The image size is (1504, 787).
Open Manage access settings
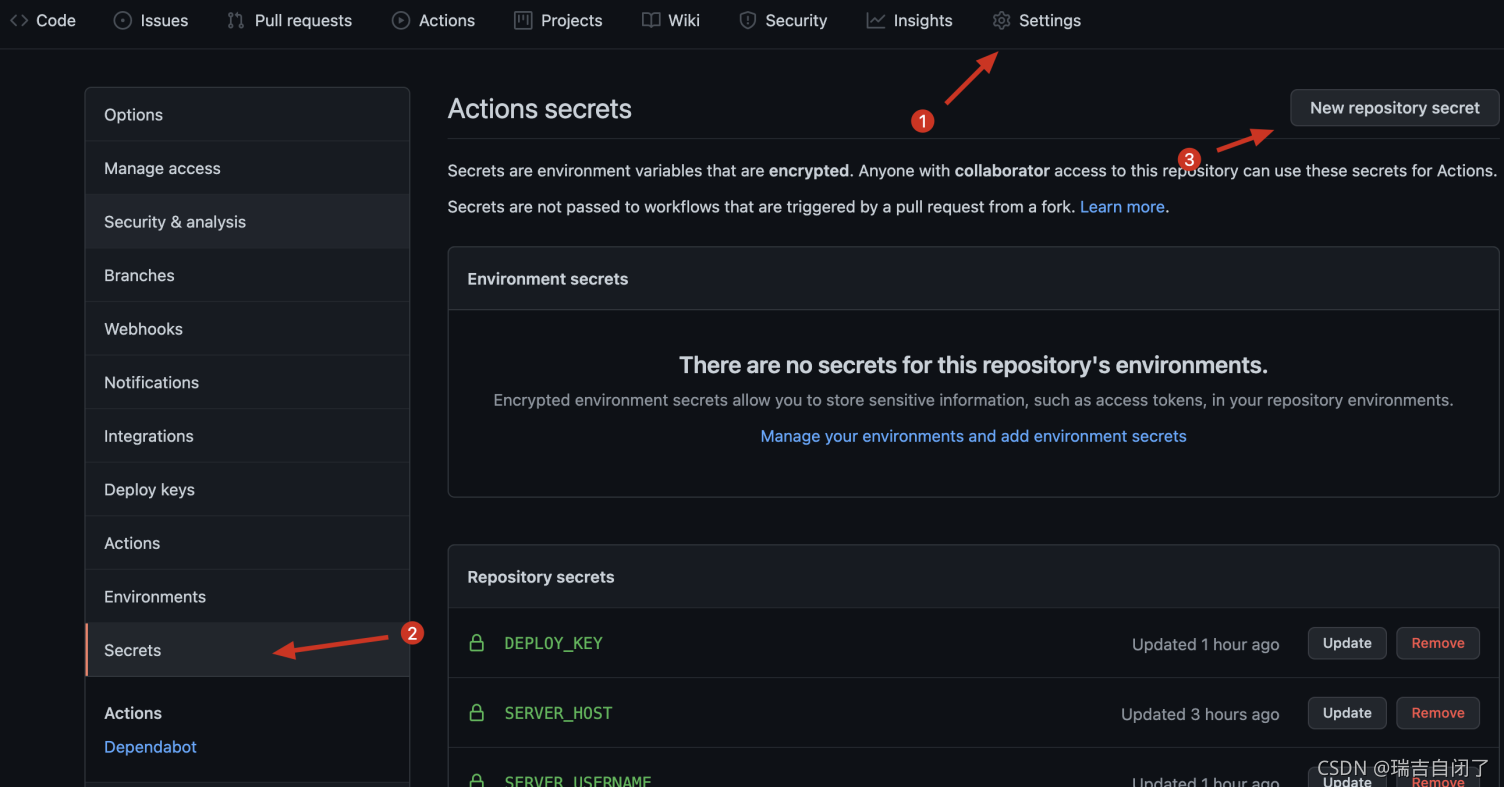(x=247, y=168)
